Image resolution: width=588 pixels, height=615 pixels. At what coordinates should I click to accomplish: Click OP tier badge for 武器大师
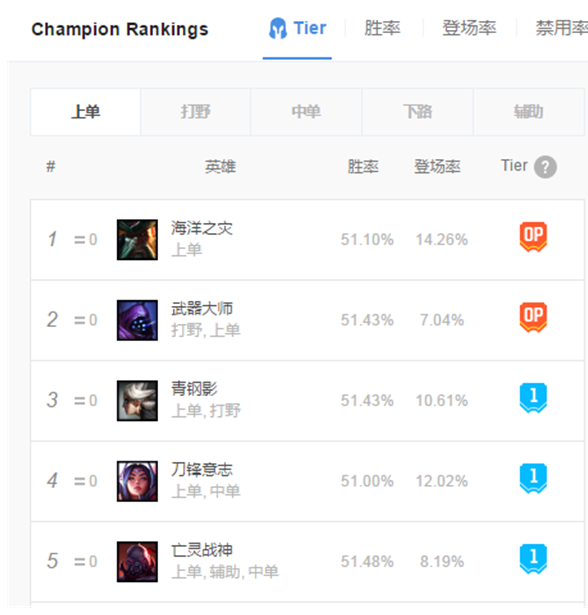point(533,317)
